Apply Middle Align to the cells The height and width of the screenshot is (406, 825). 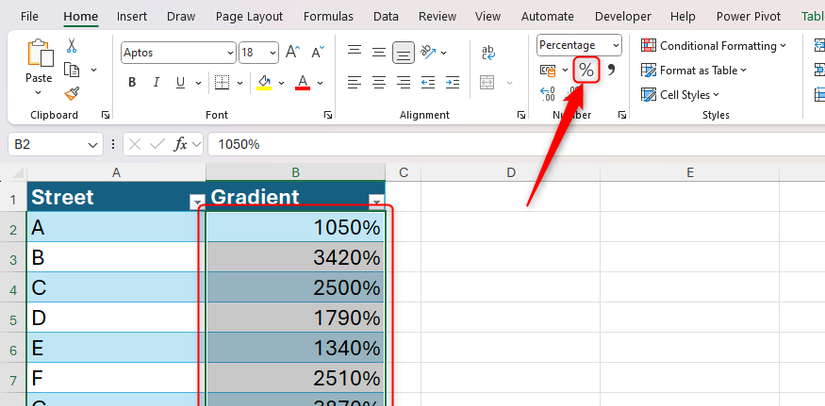pos(379,52)
